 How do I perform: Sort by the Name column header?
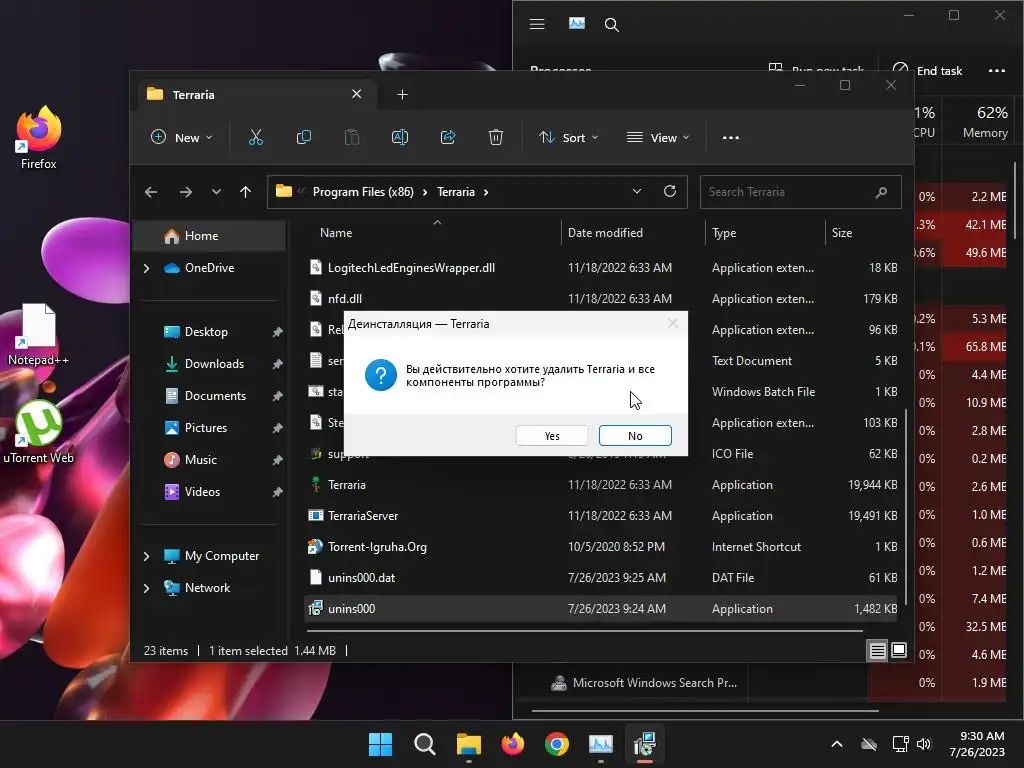pyautogui.click(x=336, y=232)
